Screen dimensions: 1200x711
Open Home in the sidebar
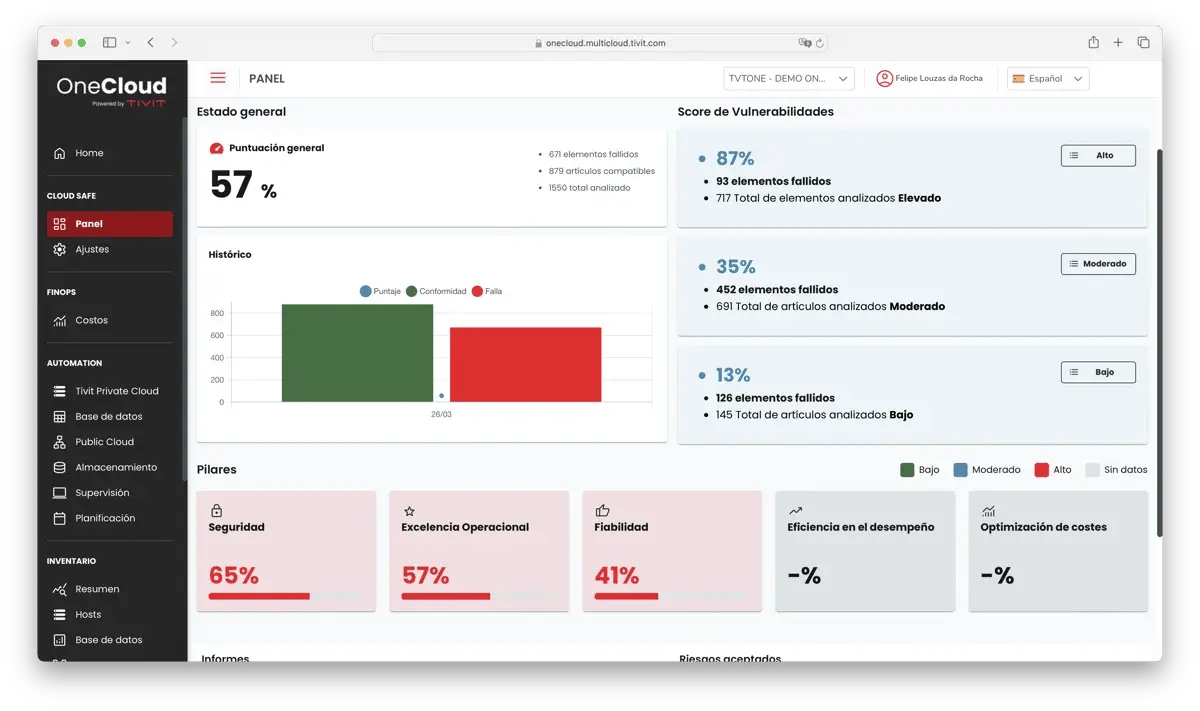(110, 153)
